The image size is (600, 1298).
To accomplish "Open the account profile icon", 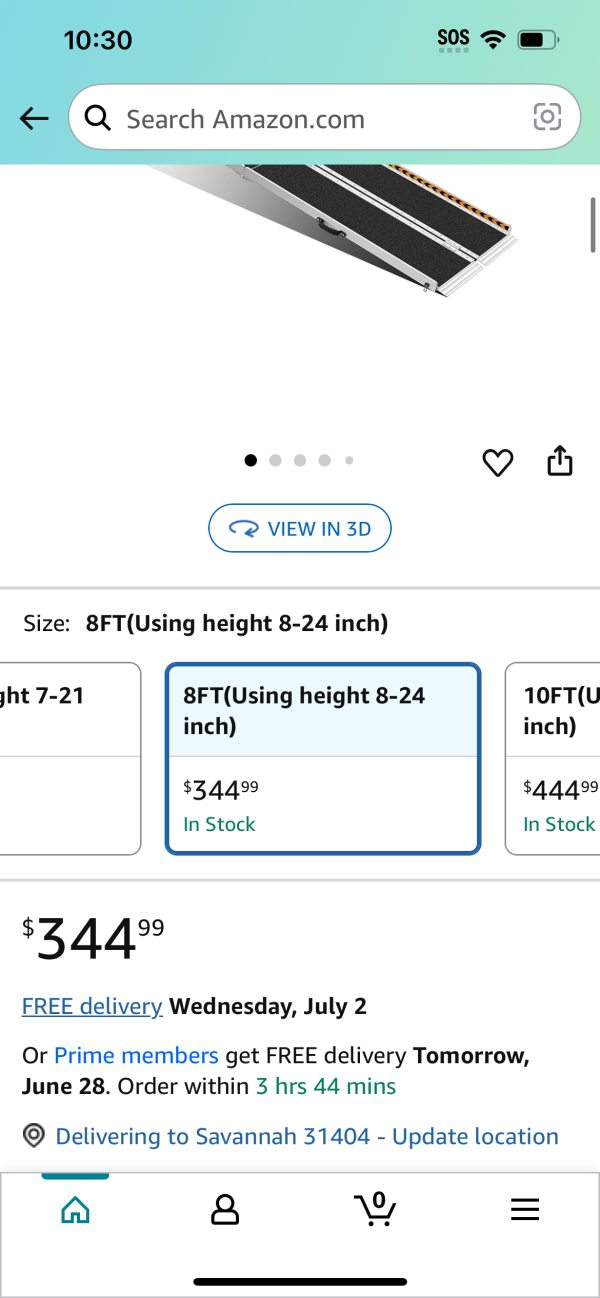I will click(x=225, y=1210).
